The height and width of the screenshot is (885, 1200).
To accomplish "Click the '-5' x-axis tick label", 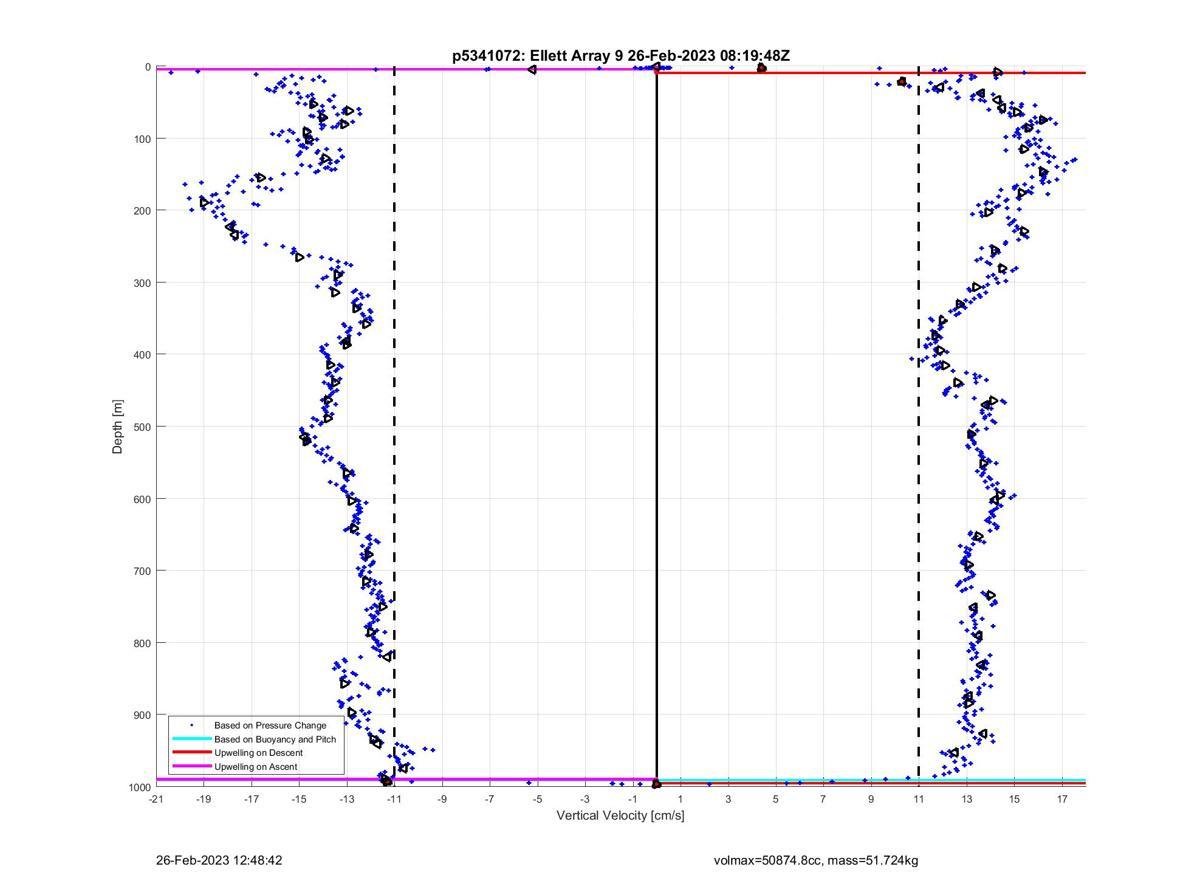I will pos(537,799).
